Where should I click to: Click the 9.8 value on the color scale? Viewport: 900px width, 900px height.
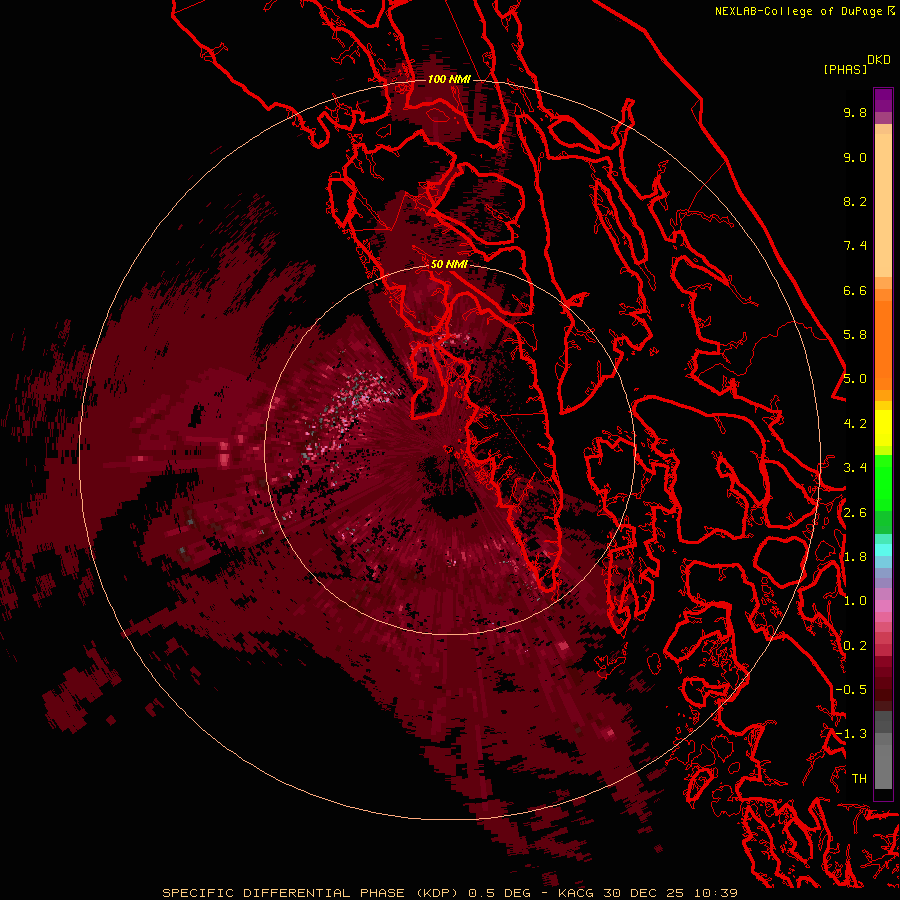pyautogui.click(x=855, y=112)
